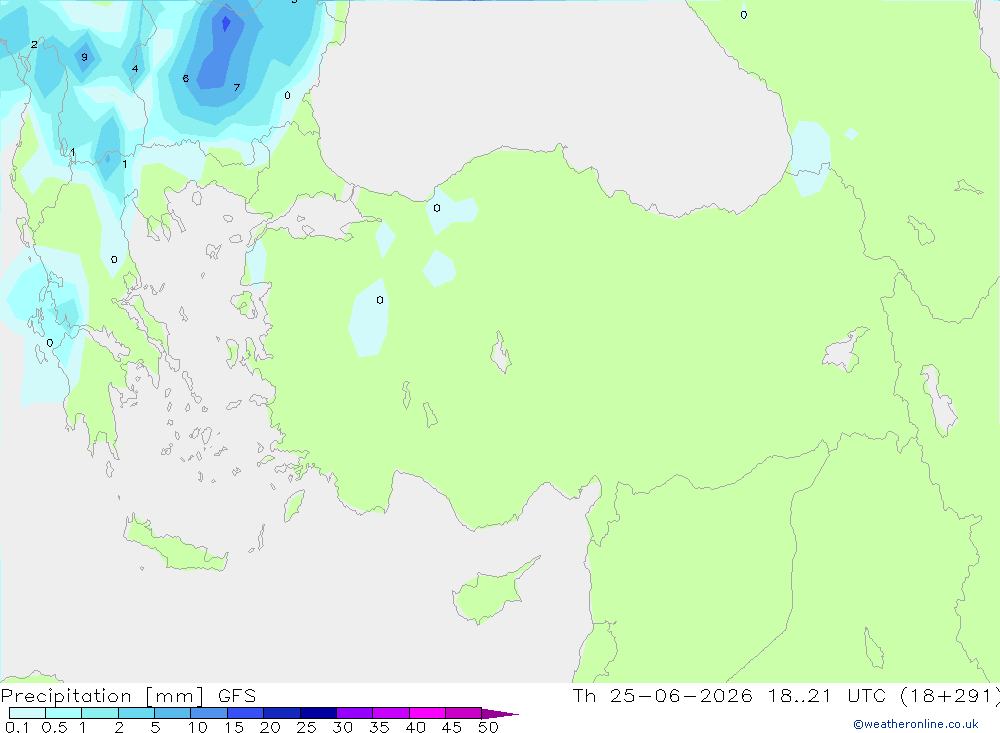
Task: Click the '7' precipitation value on map
Action: tap(237, 87)
